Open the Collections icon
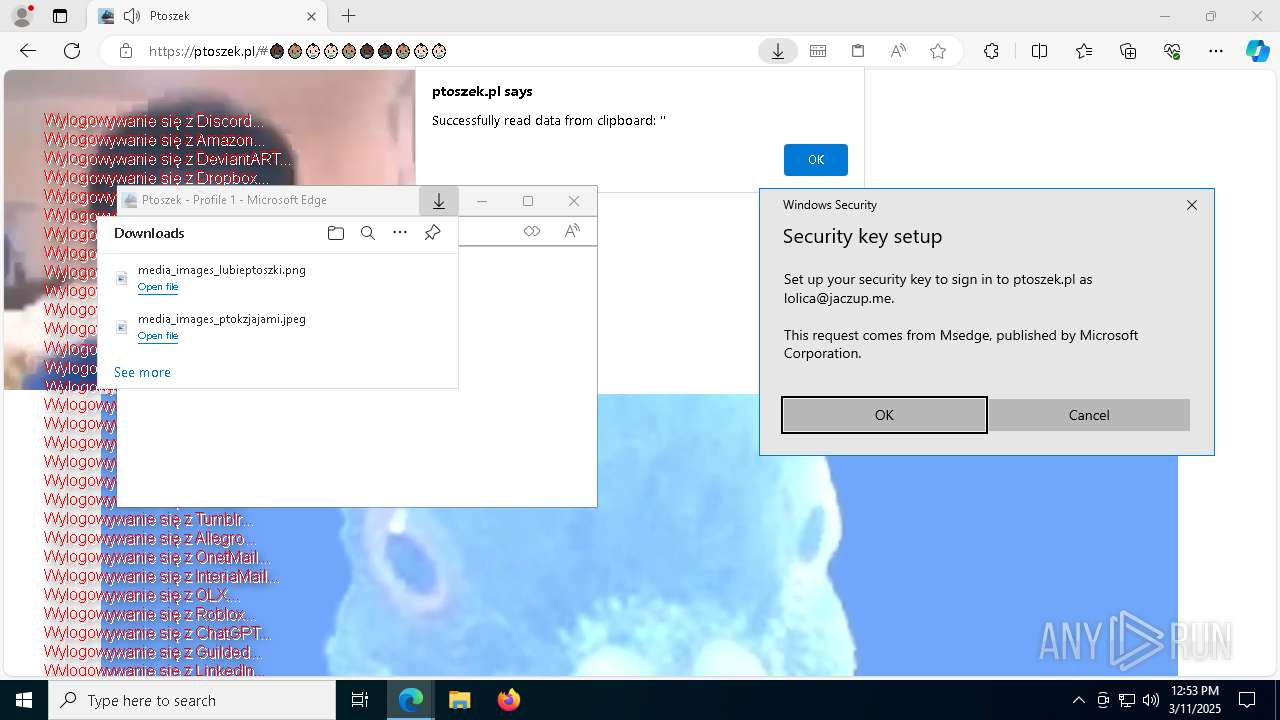Image resolution: width=1280 pixels, height=720 pixels. pyautogui.click(x=1128, y=51)
